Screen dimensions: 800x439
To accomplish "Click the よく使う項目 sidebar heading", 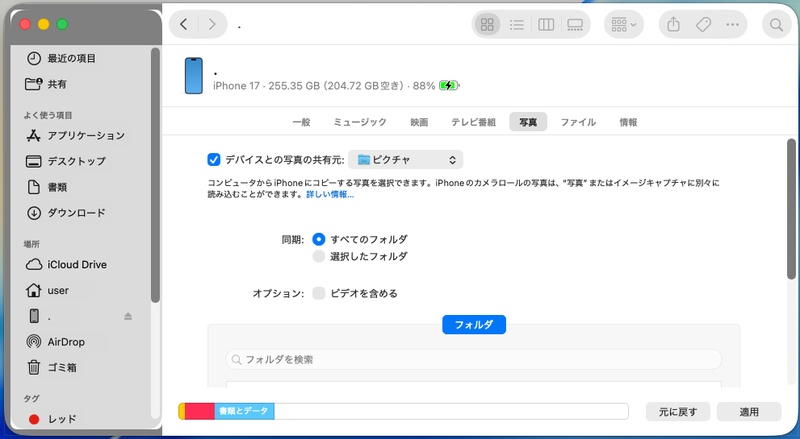I will coord(48,115).
